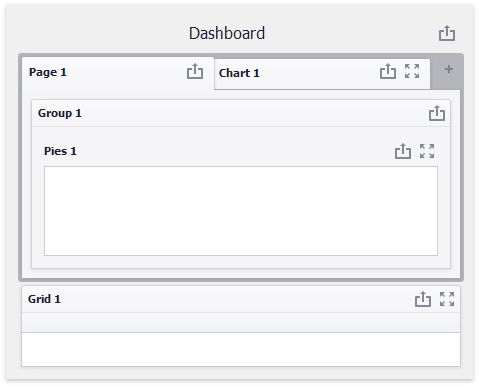The width and height of the screenshot is (479, 387).
Task: Click the export icon on Page 1 tab
Action: (x=195, y=71)
